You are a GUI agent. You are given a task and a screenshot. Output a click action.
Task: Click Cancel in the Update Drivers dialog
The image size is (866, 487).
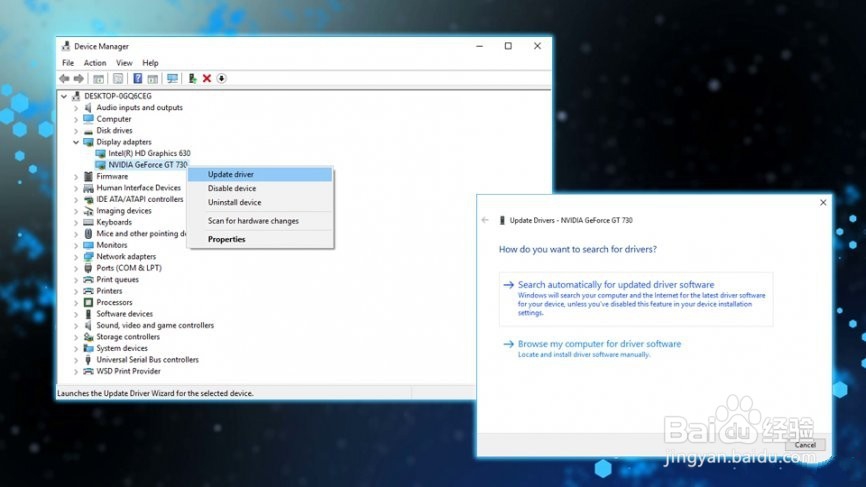805,444
